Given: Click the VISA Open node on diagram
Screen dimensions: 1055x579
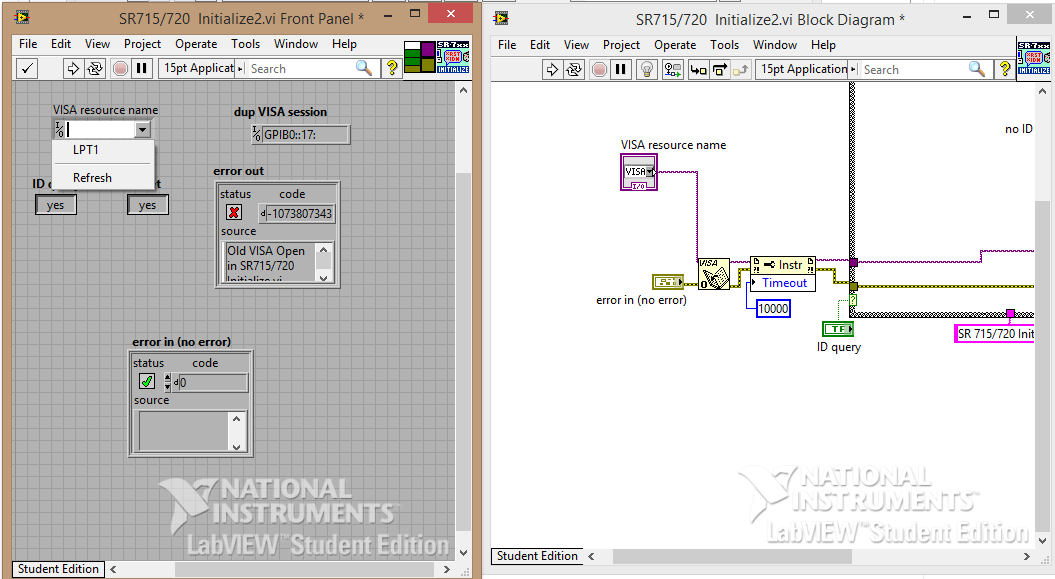Looking at the screenshot, I should click(x=713, y=274).
